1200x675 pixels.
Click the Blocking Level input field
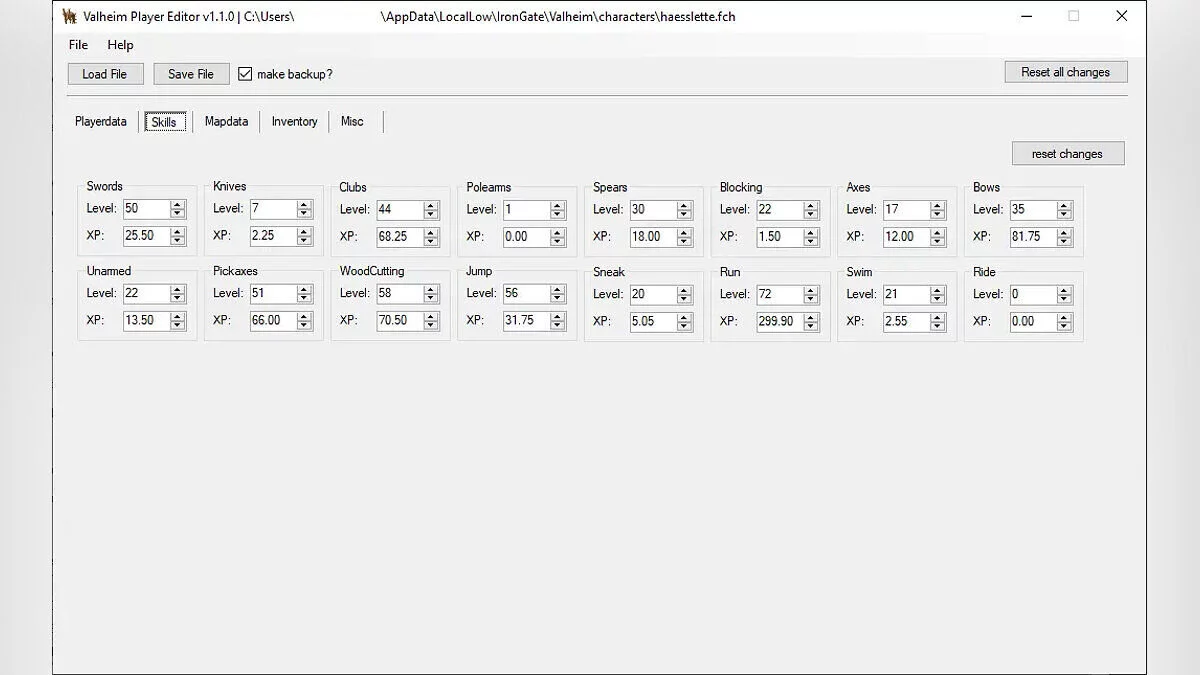(779, 210)
